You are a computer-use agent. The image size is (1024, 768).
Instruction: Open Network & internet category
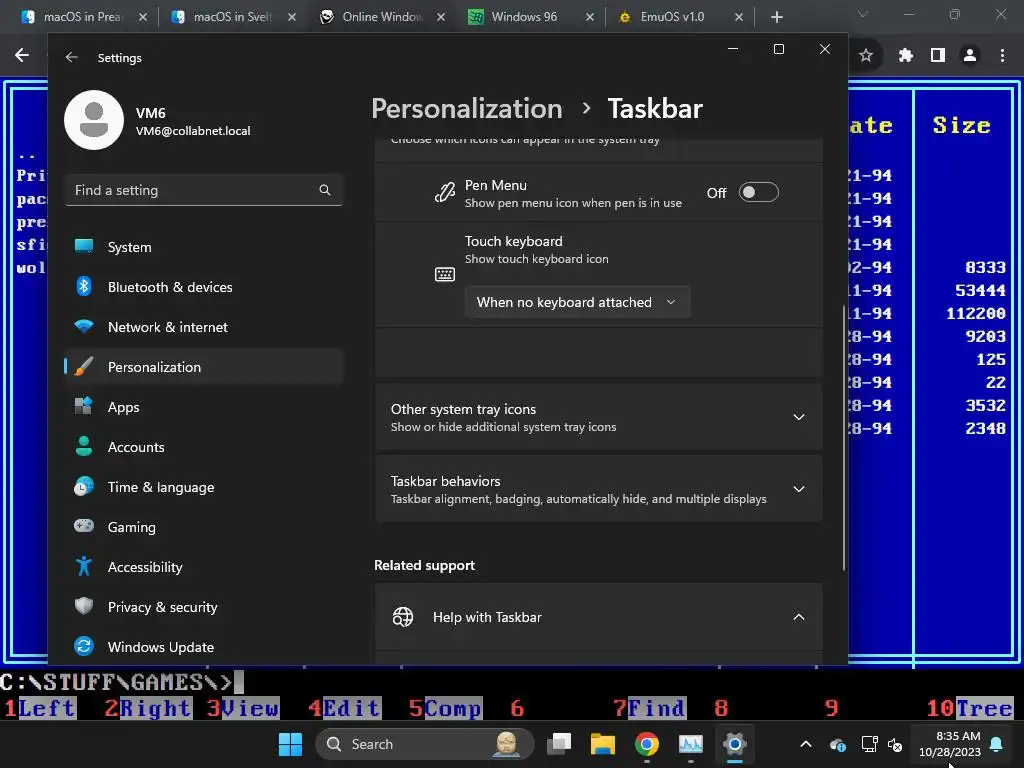pos(204,327)
